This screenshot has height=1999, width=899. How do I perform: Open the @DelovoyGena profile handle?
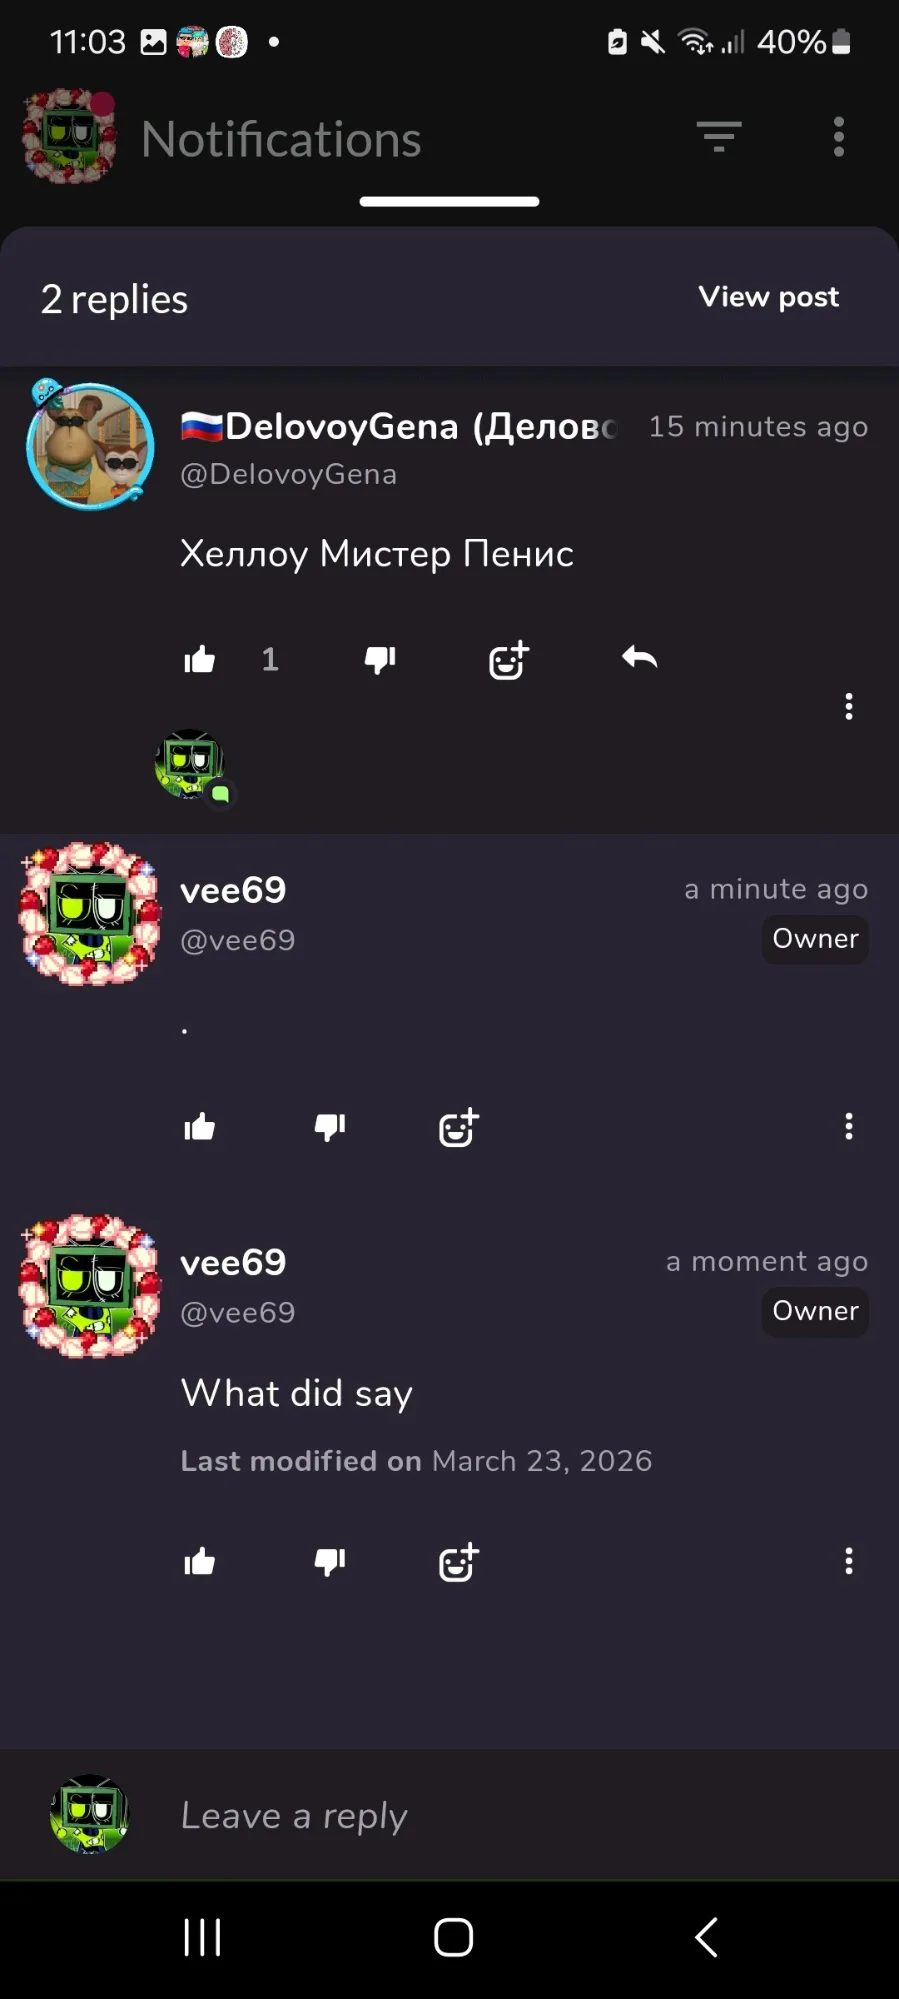coord(288,474)
